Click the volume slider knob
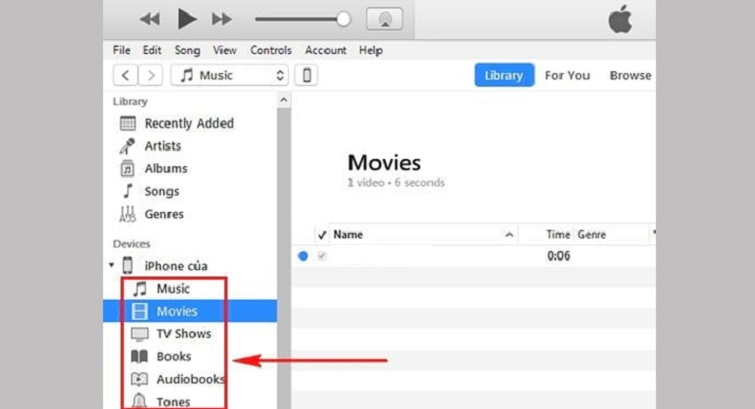Viewport: 755px width, 409px height. pos(344,19)
